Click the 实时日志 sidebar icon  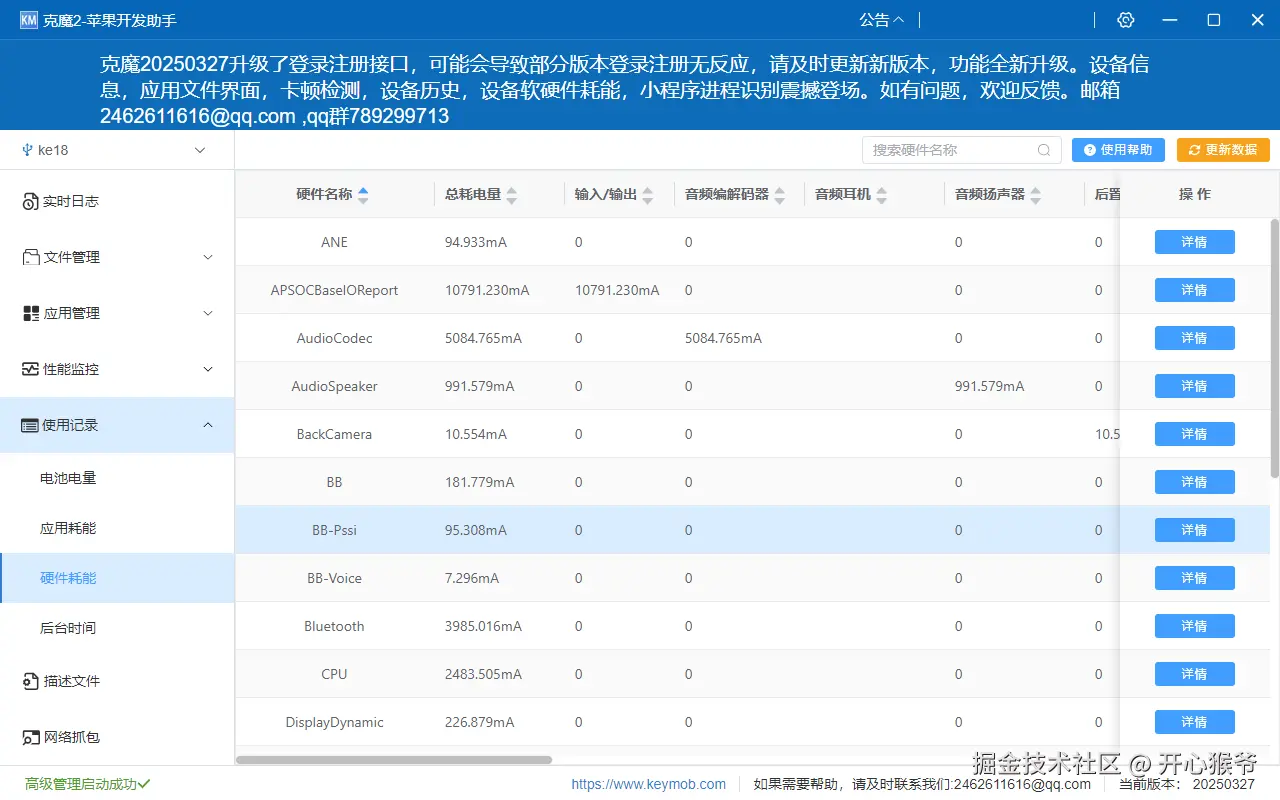30,201
